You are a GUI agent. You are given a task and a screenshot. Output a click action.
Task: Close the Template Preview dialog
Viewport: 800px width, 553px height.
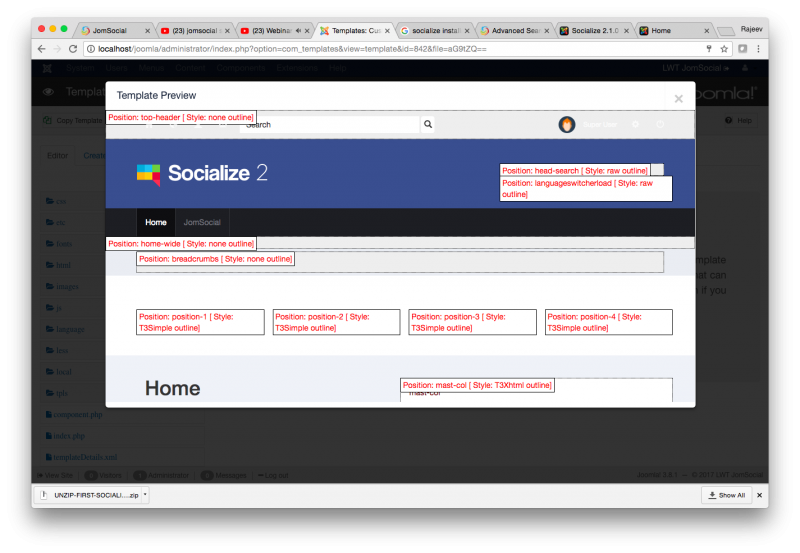(678, 99)
